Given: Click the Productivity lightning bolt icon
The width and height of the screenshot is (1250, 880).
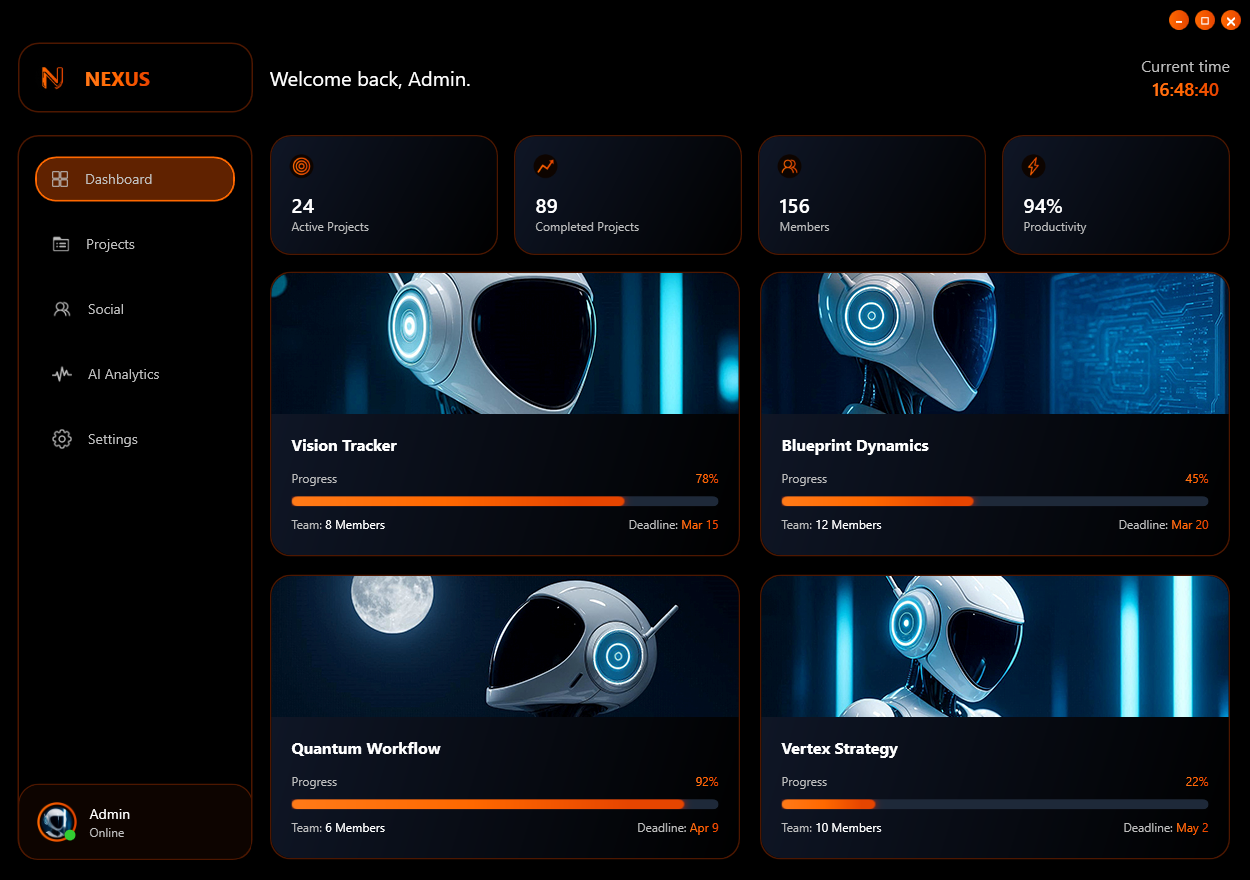Looking at the screenshot, I should click(1033, 166).
